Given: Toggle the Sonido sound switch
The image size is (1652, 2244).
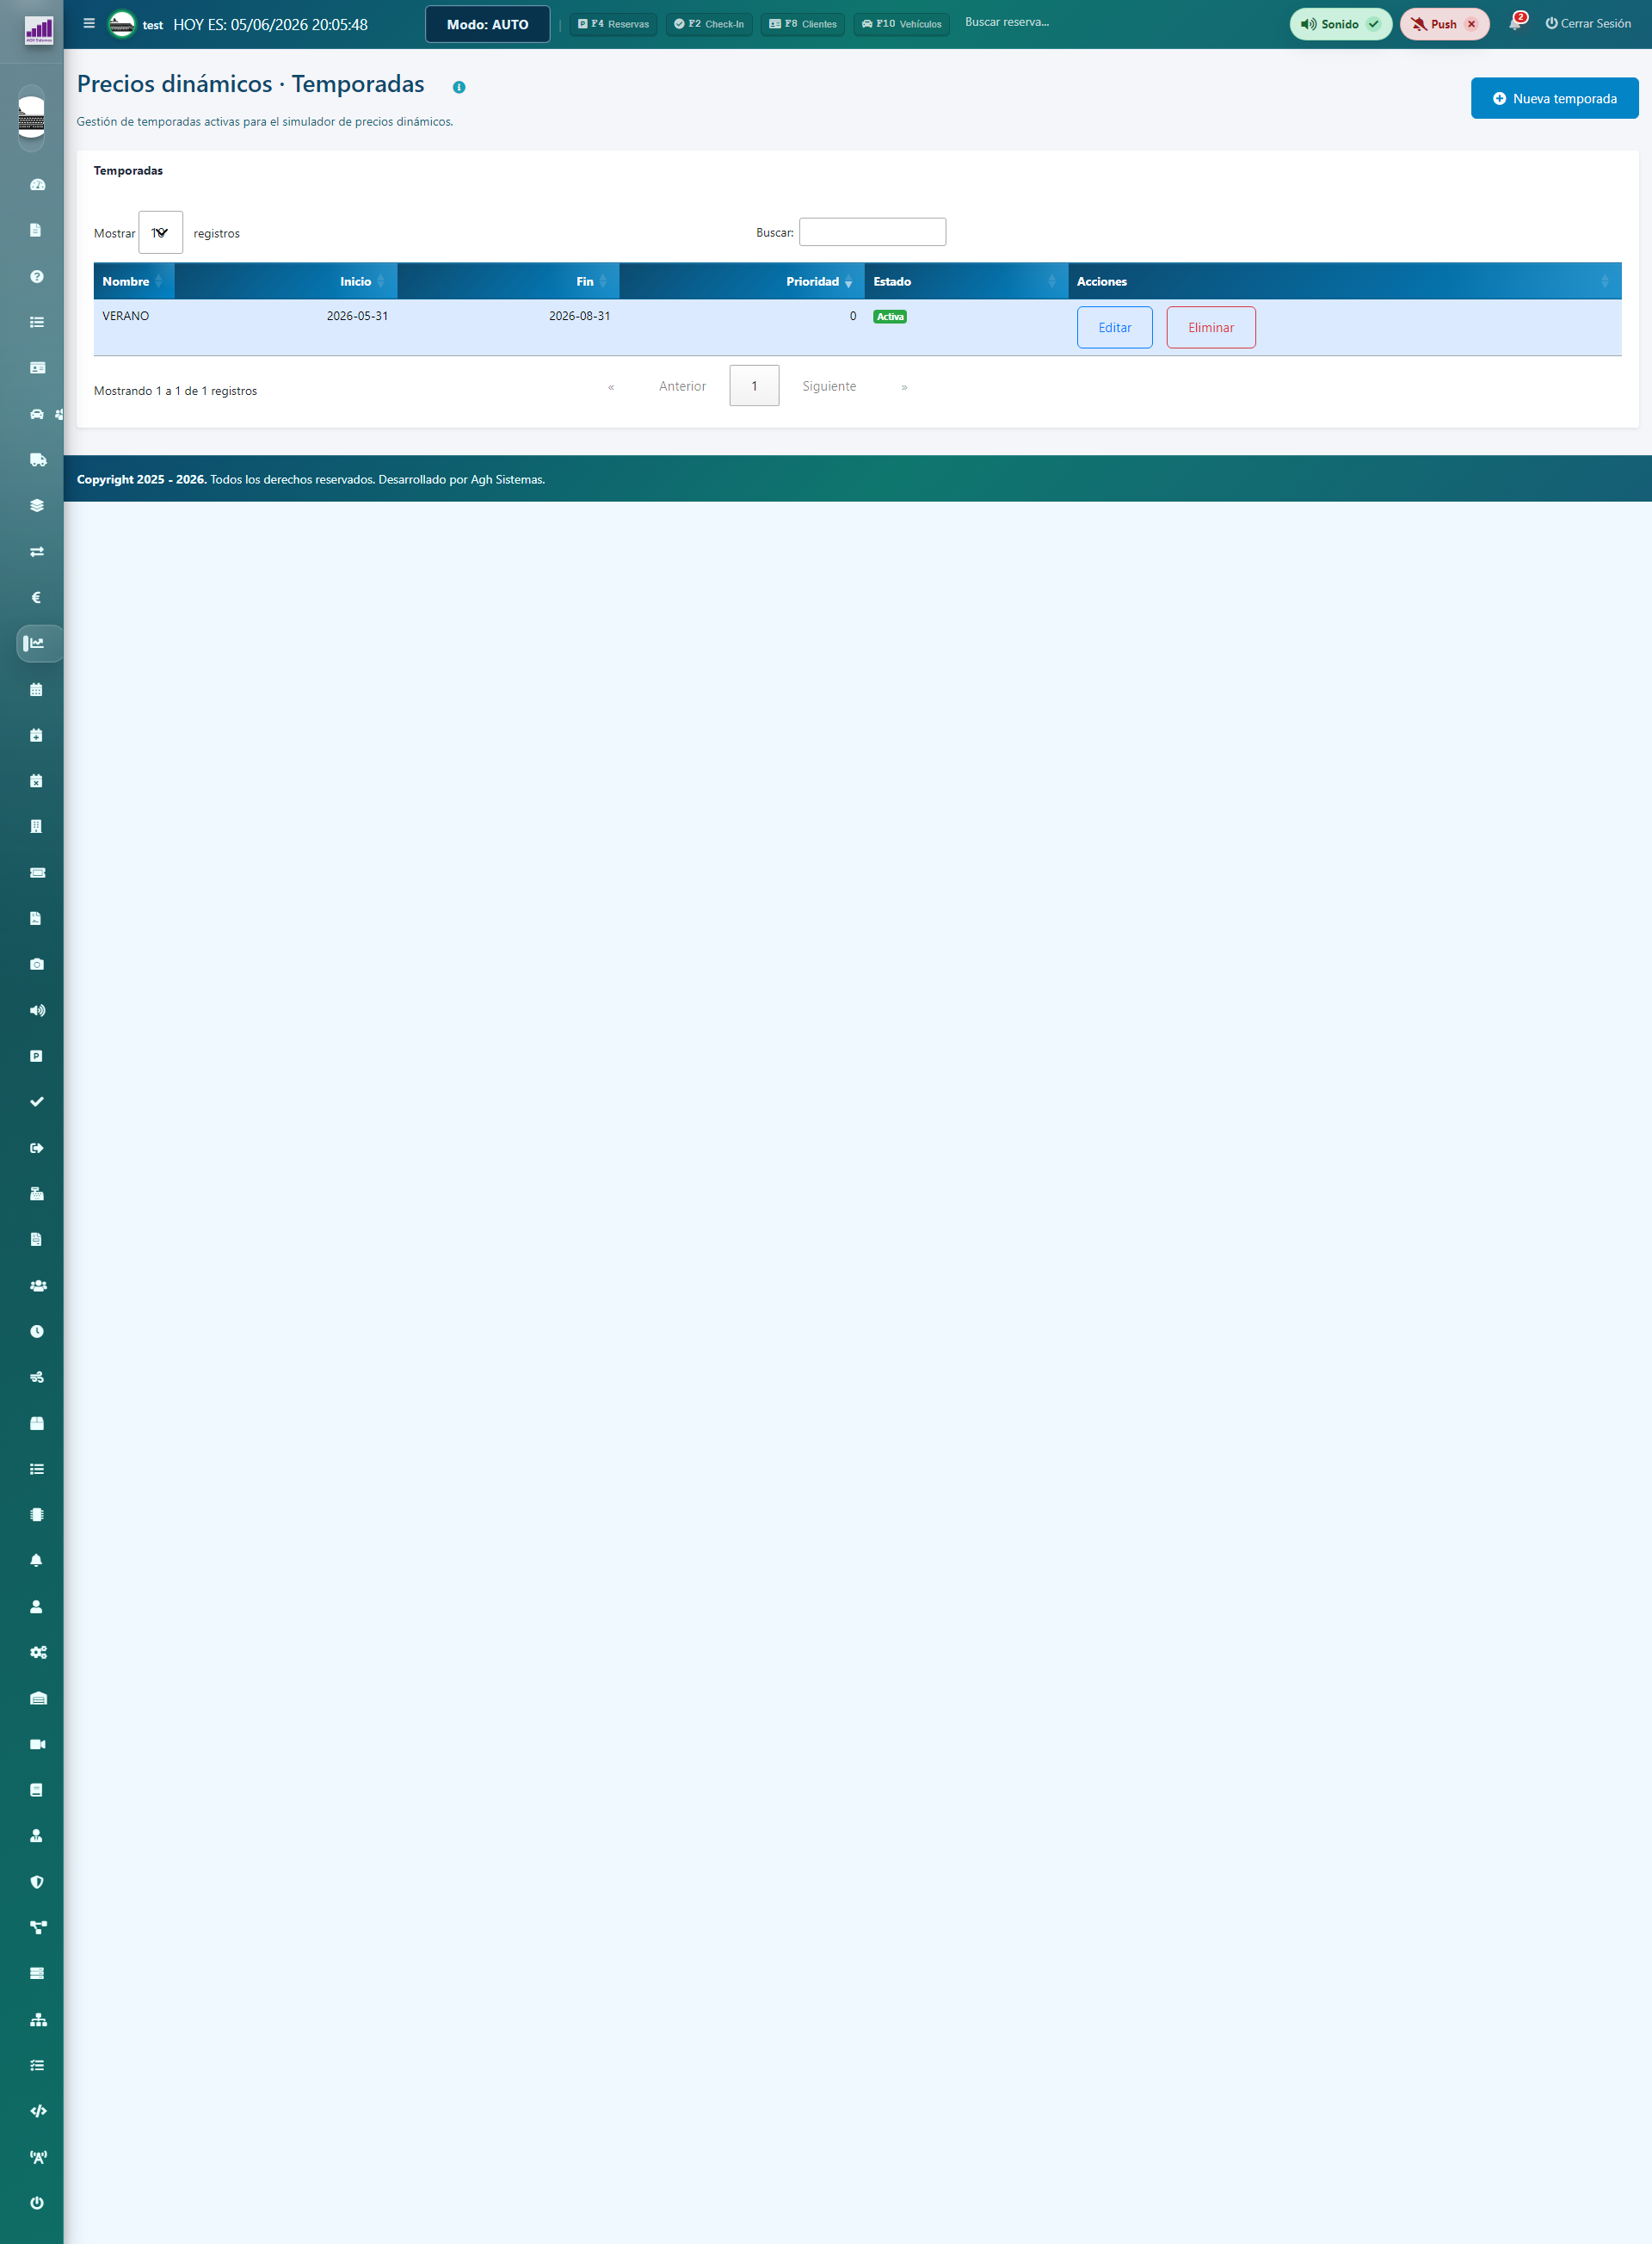Looking at the screenshot, I should tap(1340, 24).
